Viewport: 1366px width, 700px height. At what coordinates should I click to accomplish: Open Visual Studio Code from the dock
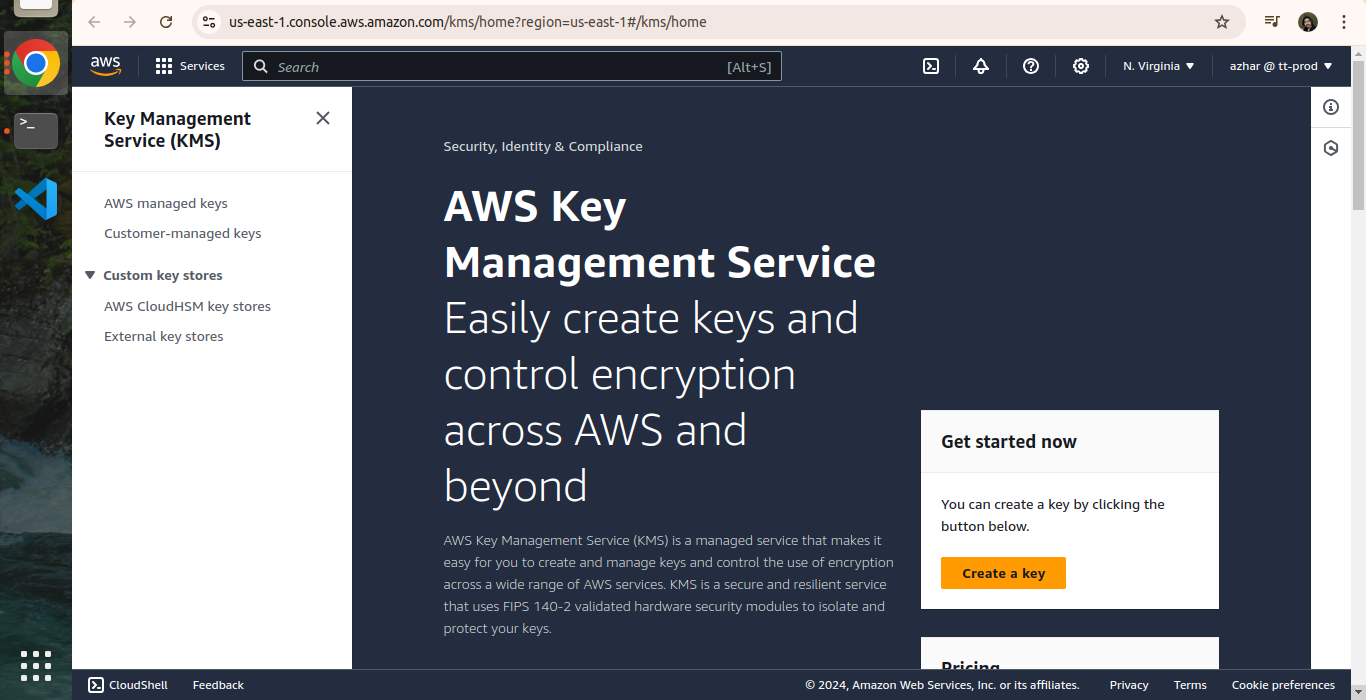36,199
